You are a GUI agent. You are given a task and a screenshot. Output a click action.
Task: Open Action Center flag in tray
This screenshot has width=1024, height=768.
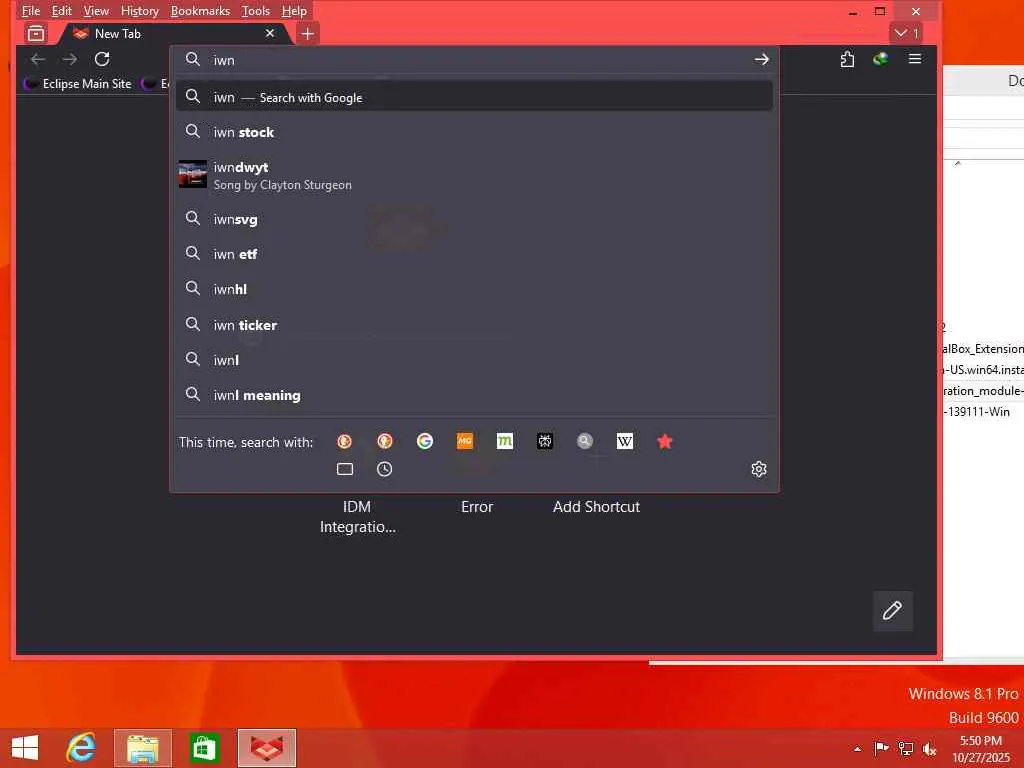[881, 748]
